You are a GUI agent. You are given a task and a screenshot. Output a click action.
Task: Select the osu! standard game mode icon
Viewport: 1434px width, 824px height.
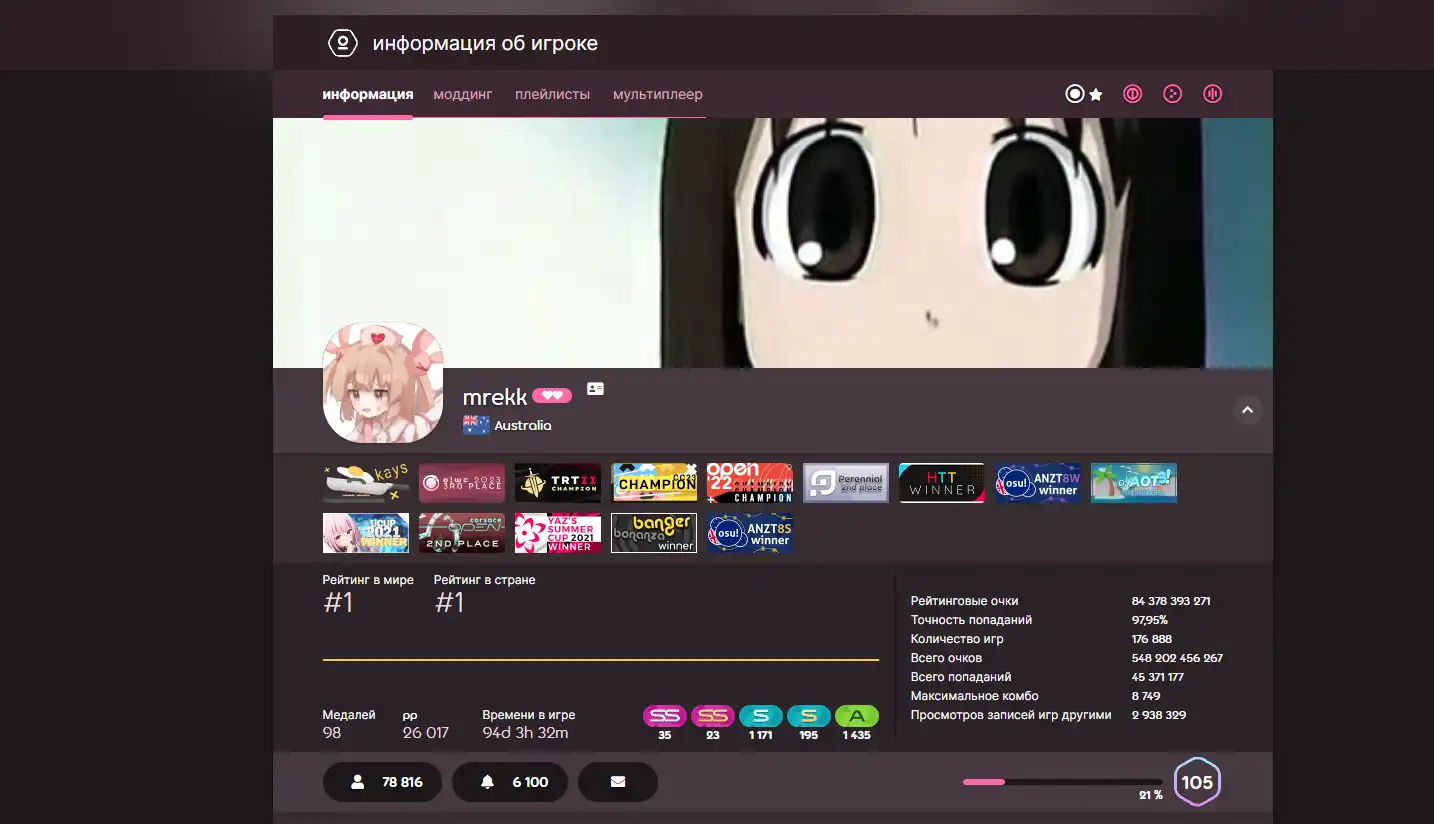pos(1075,94)
